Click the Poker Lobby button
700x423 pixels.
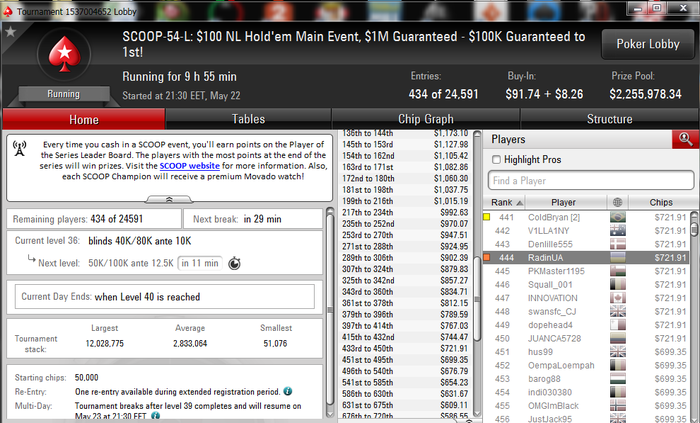(x=648, y=44)
